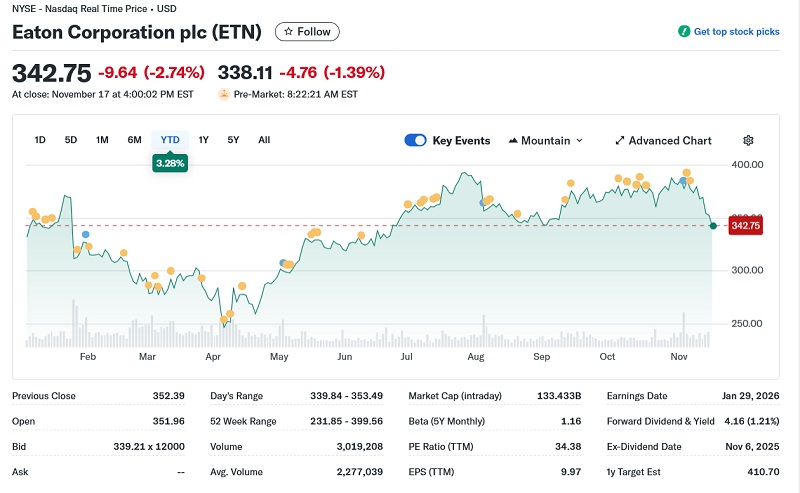The image size is (800, 493).
Task: Click the Open value 351.96
Action: click(x=168, y=421)
